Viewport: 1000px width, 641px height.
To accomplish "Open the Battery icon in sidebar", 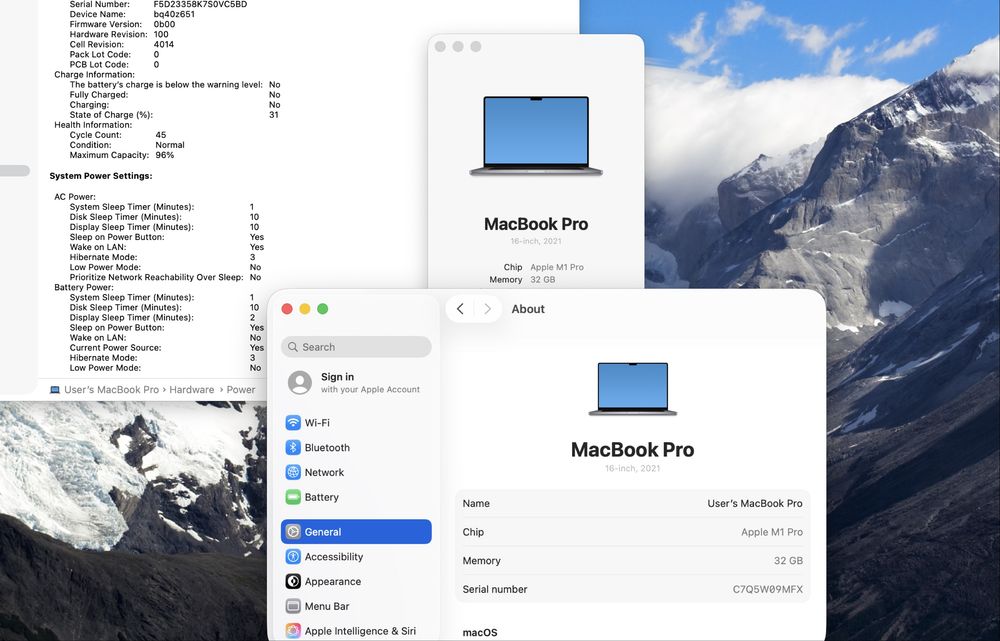I will (293, 497).
